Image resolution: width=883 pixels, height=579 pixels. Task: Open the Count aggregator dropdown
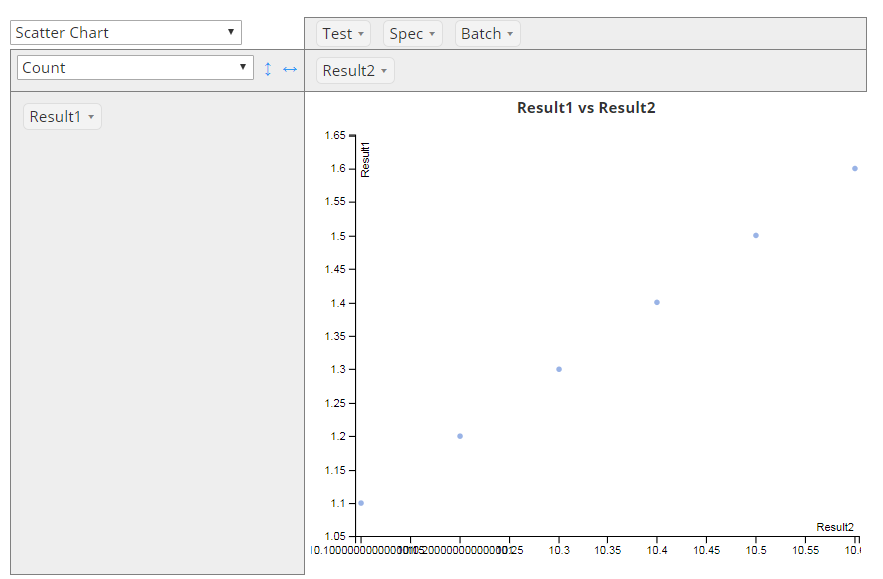coord(135,68)
